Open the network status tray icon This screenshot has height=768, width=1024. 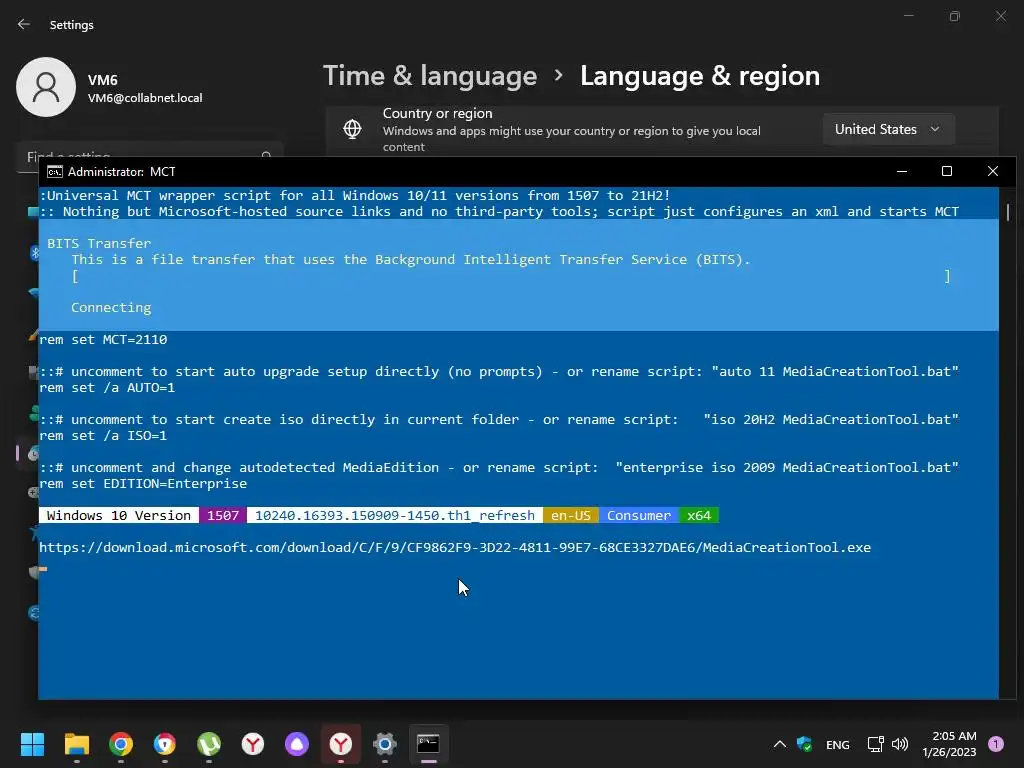click(x=875, y=744)
